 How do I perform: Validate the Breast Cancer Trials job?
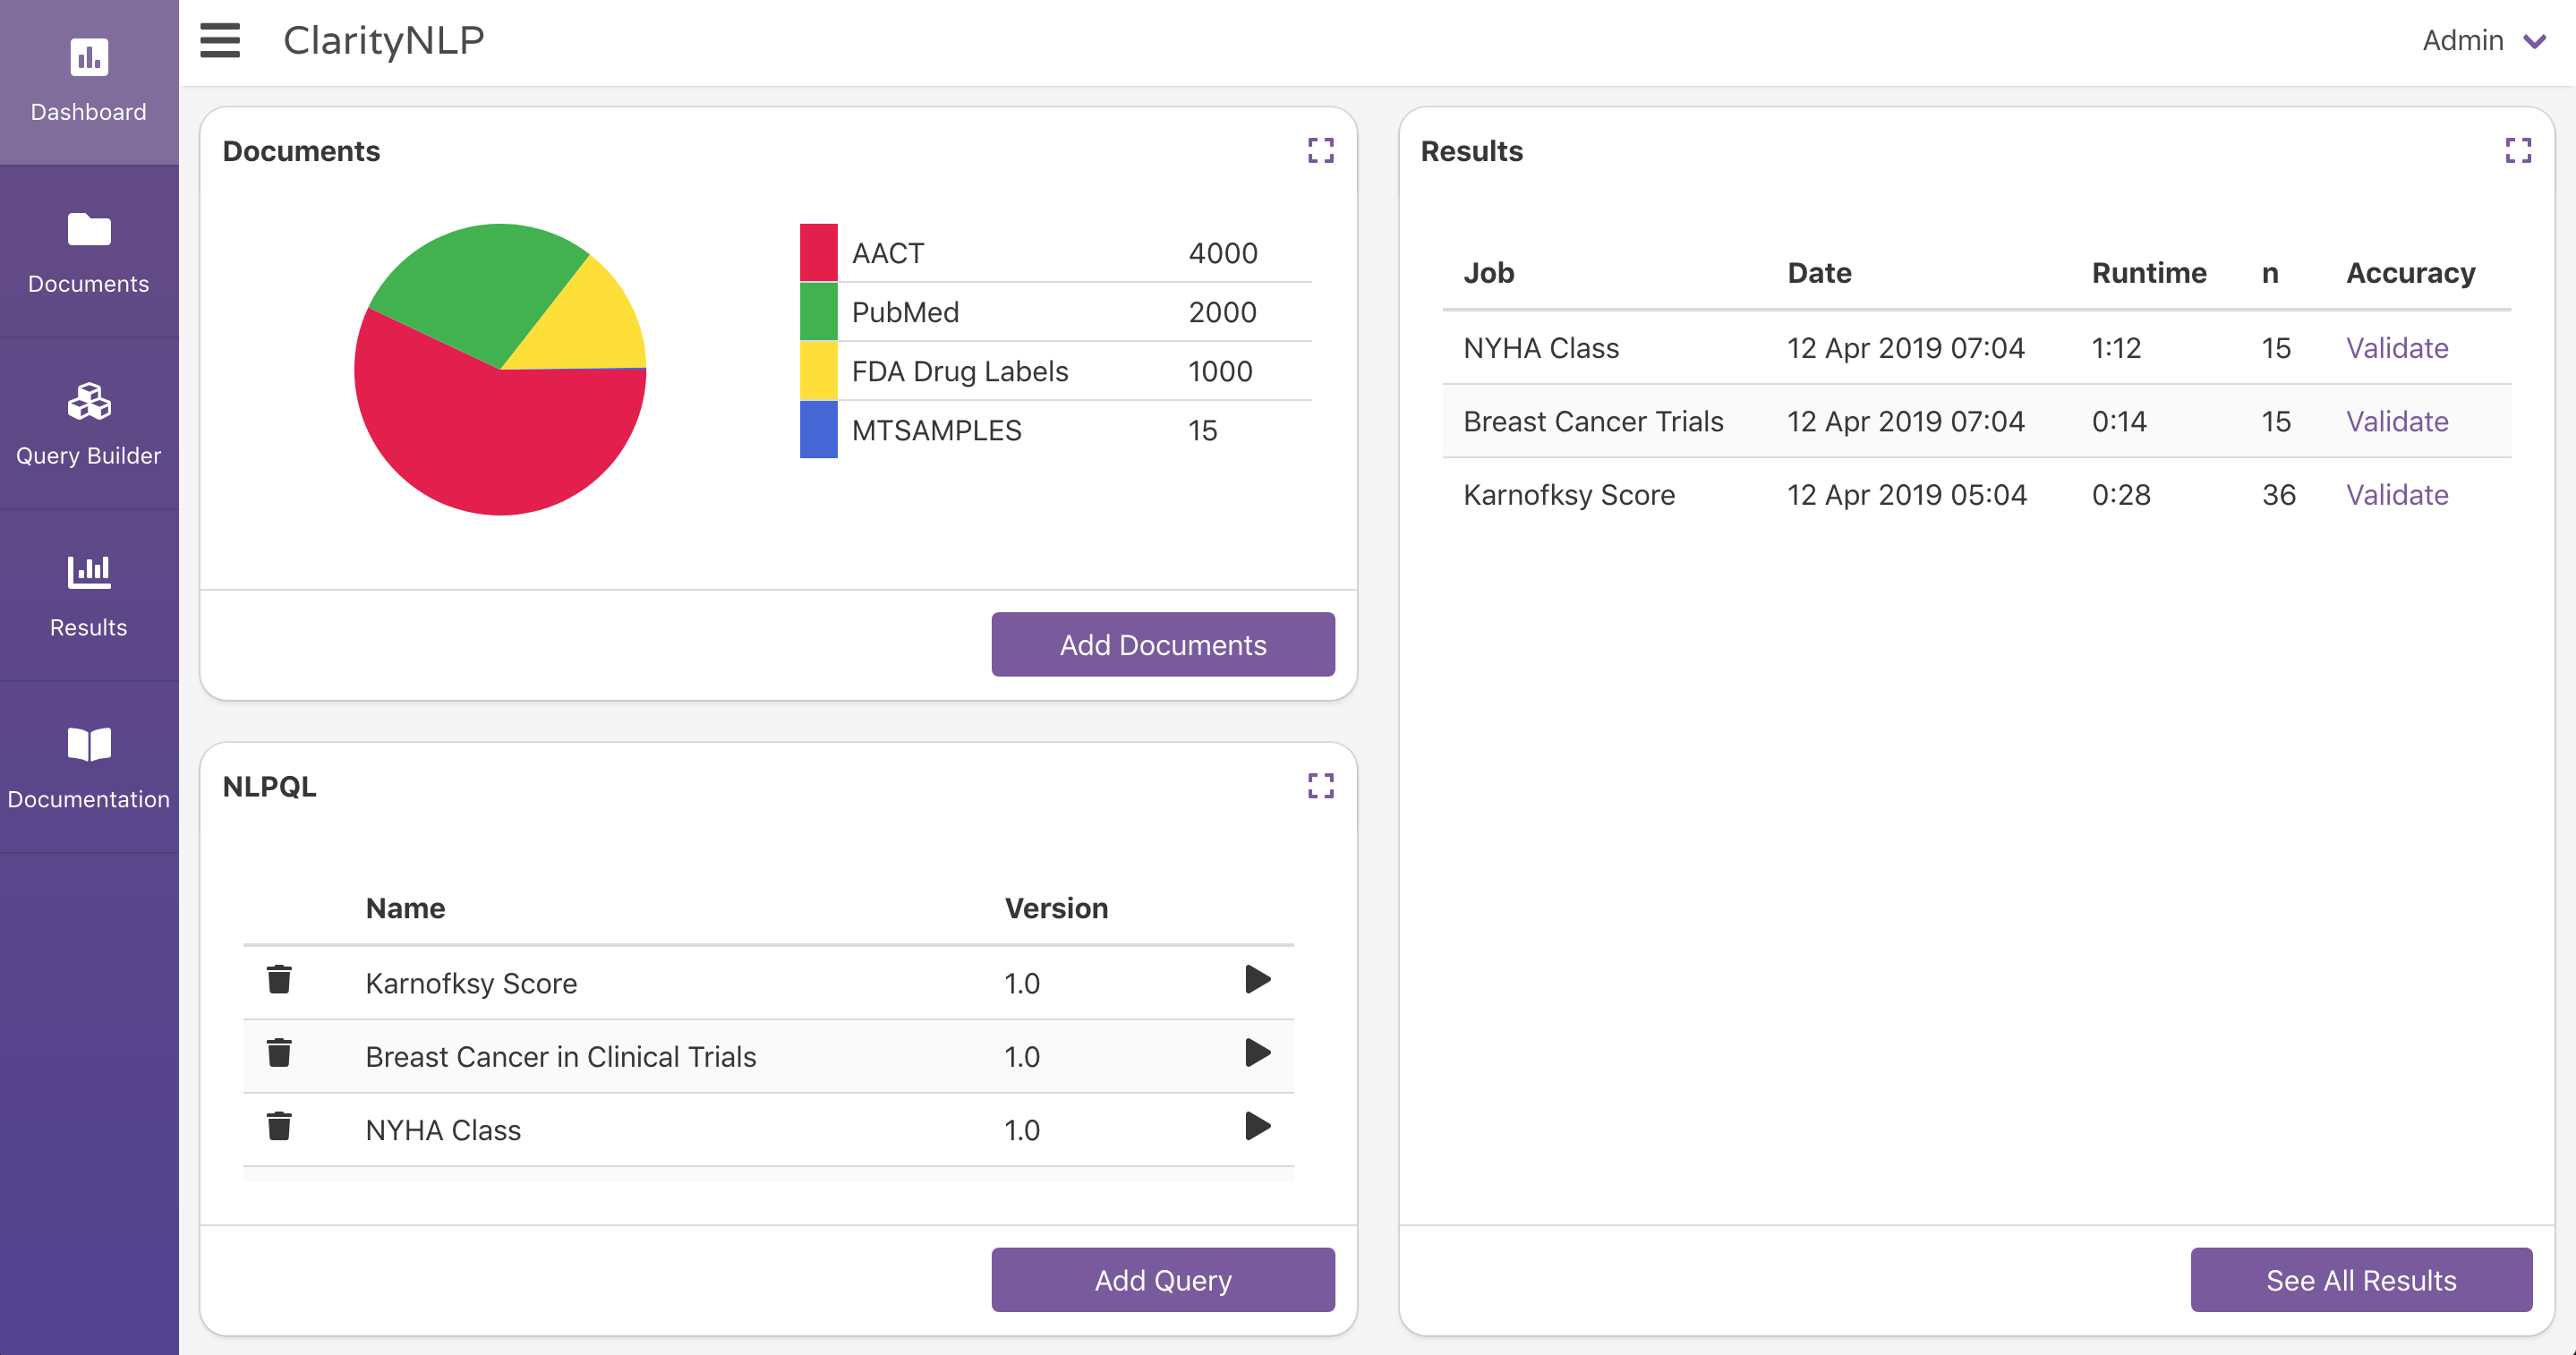click(x=2396, y=422)
